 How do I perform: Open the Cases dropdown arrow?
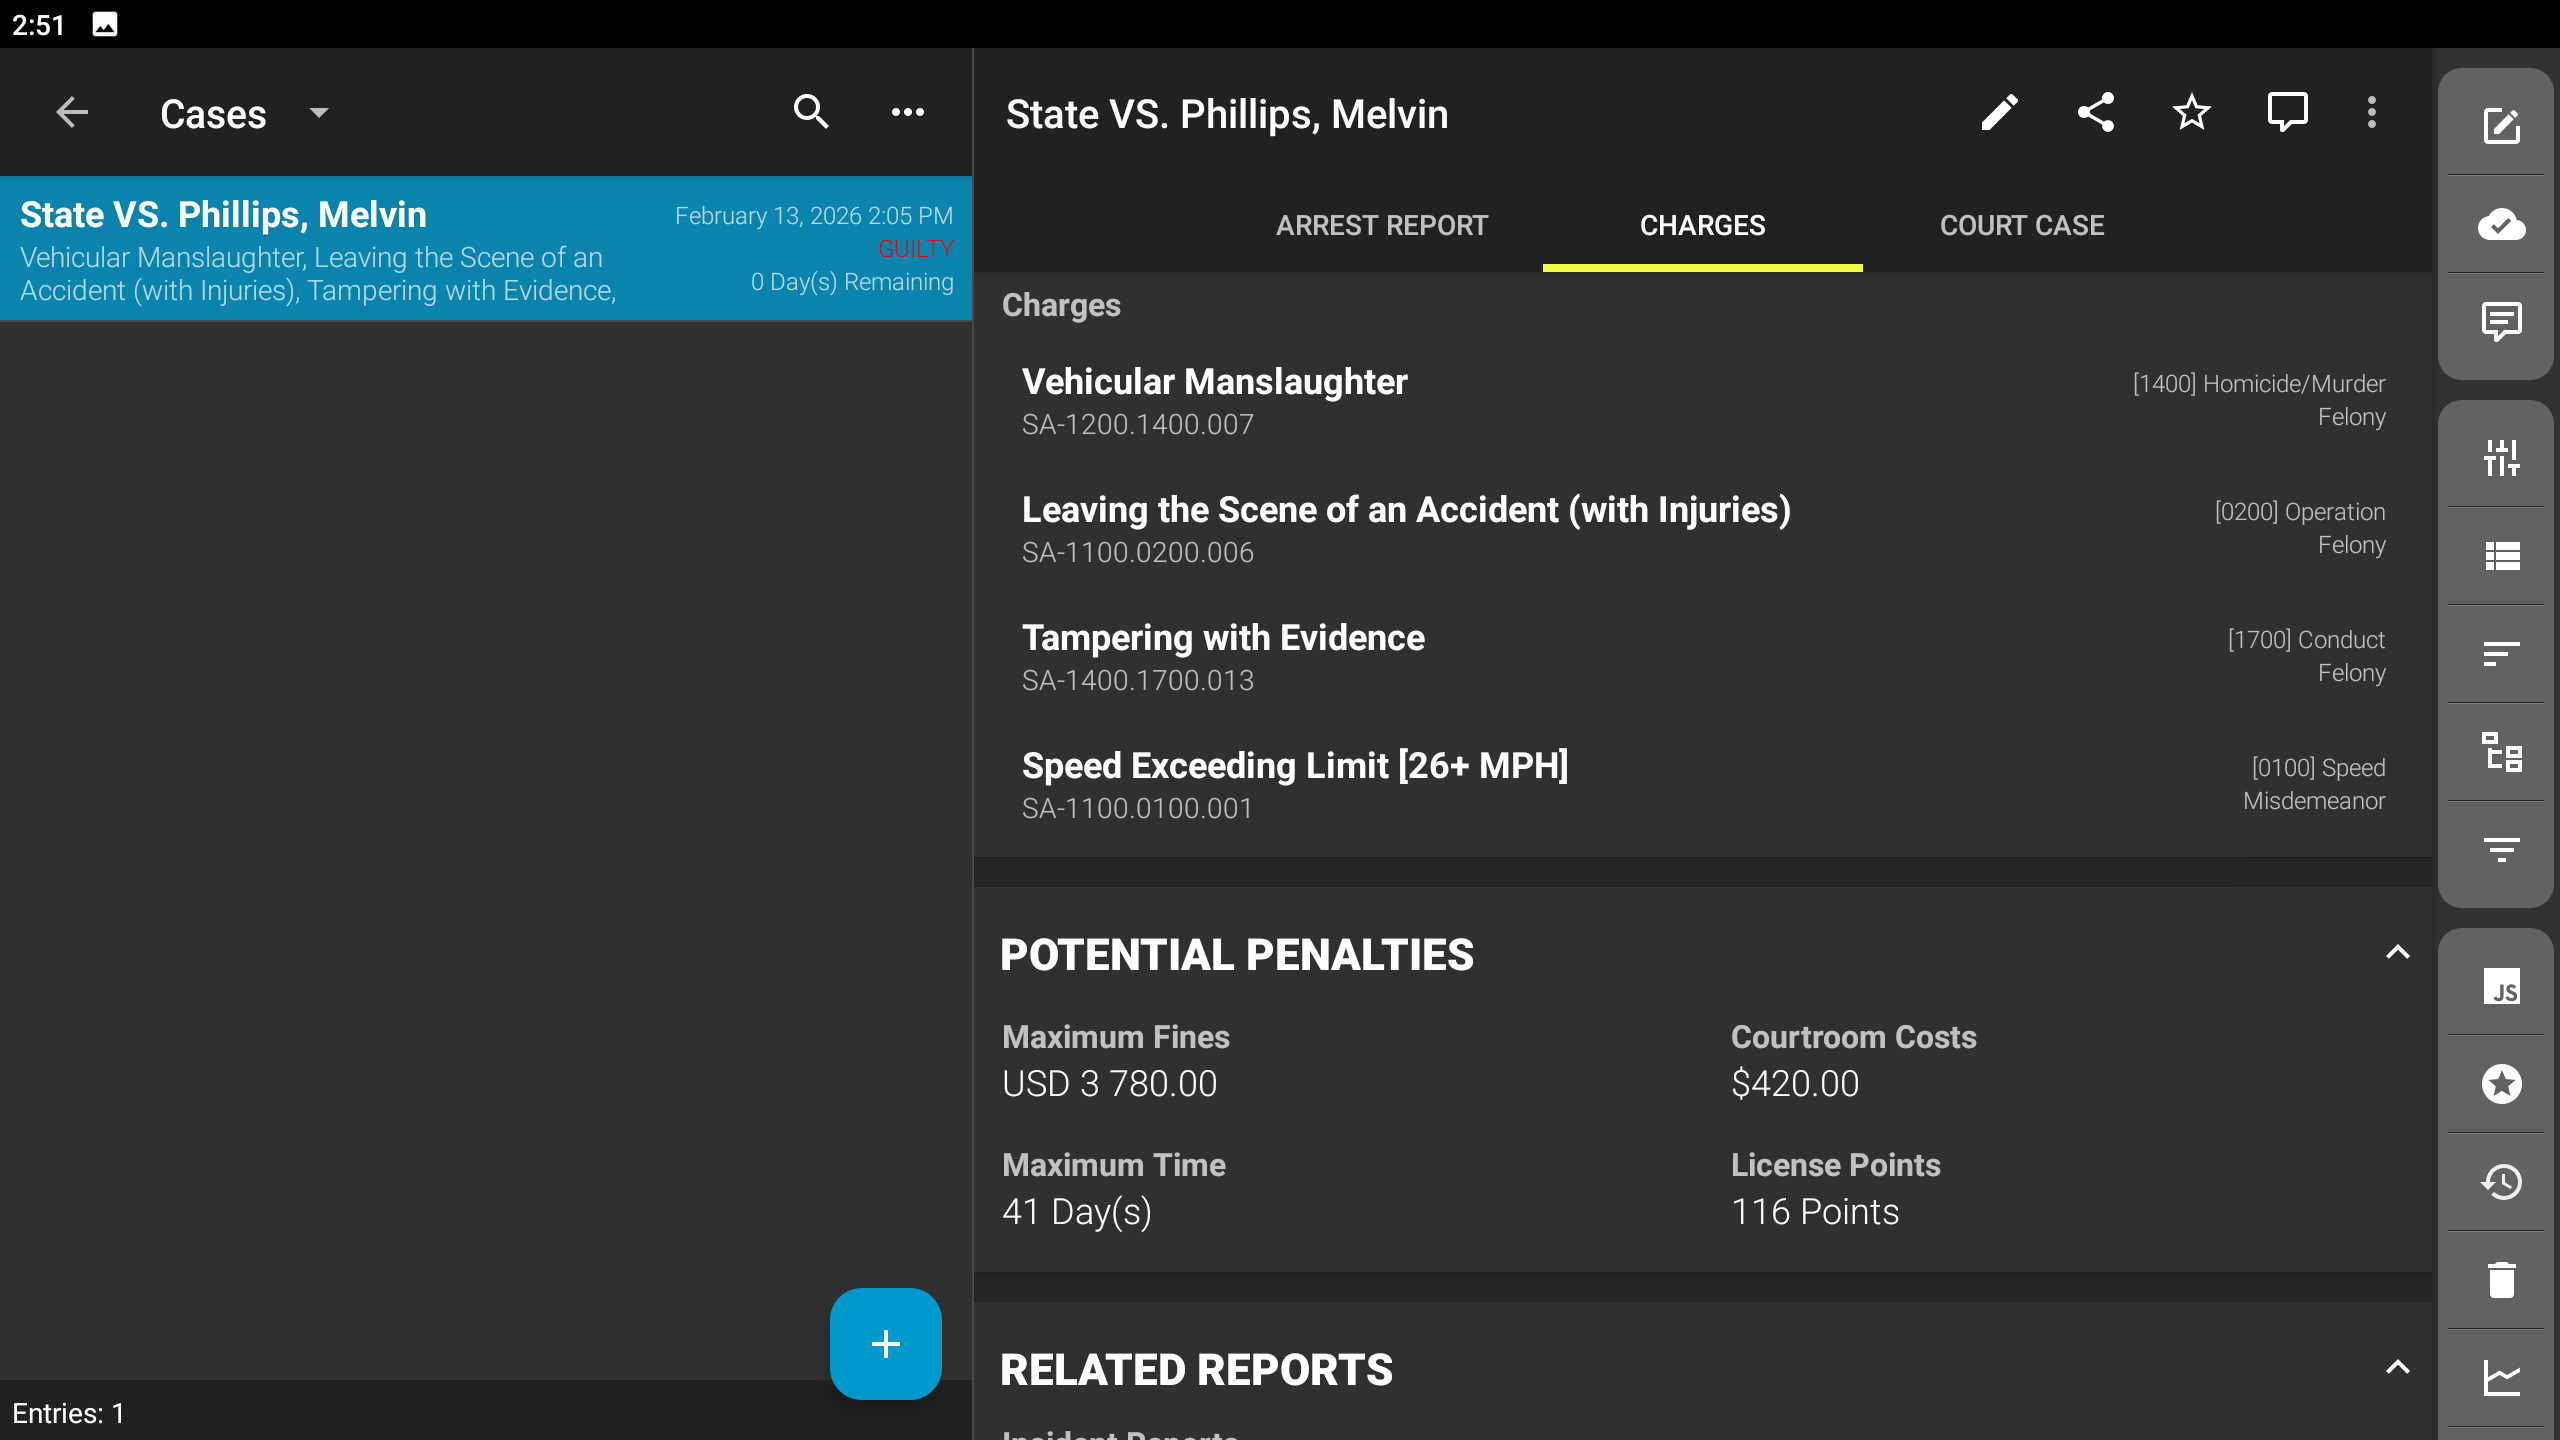[319, 113]
